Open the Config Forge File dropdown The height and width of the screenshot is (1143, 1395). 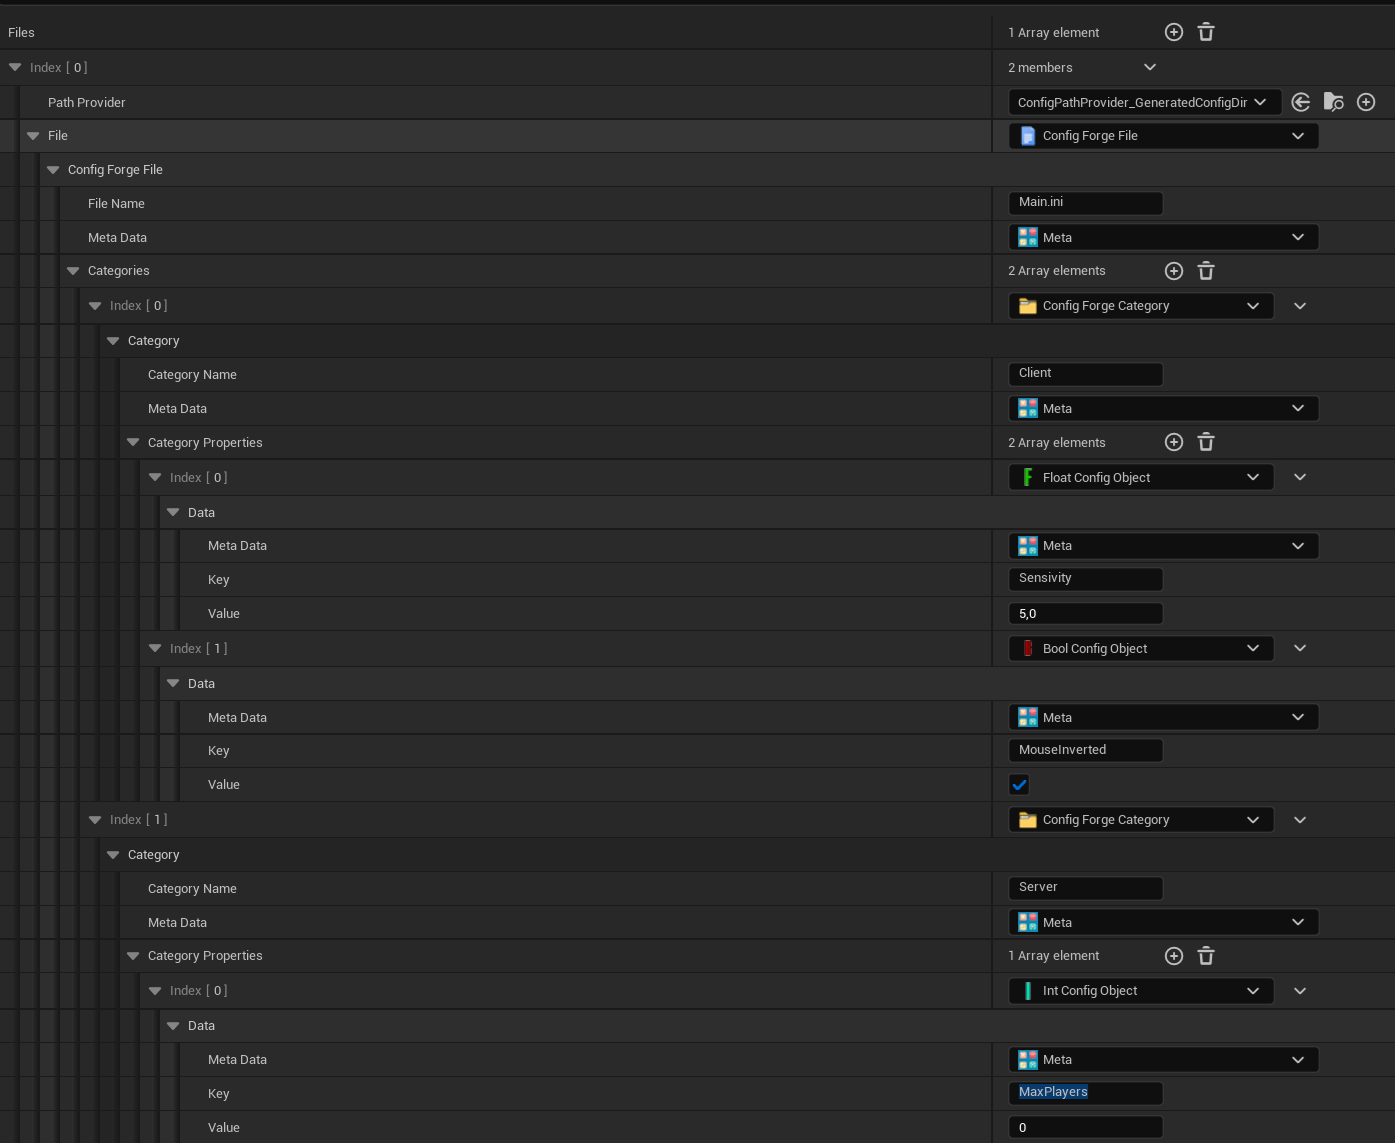pos(1162,136)
